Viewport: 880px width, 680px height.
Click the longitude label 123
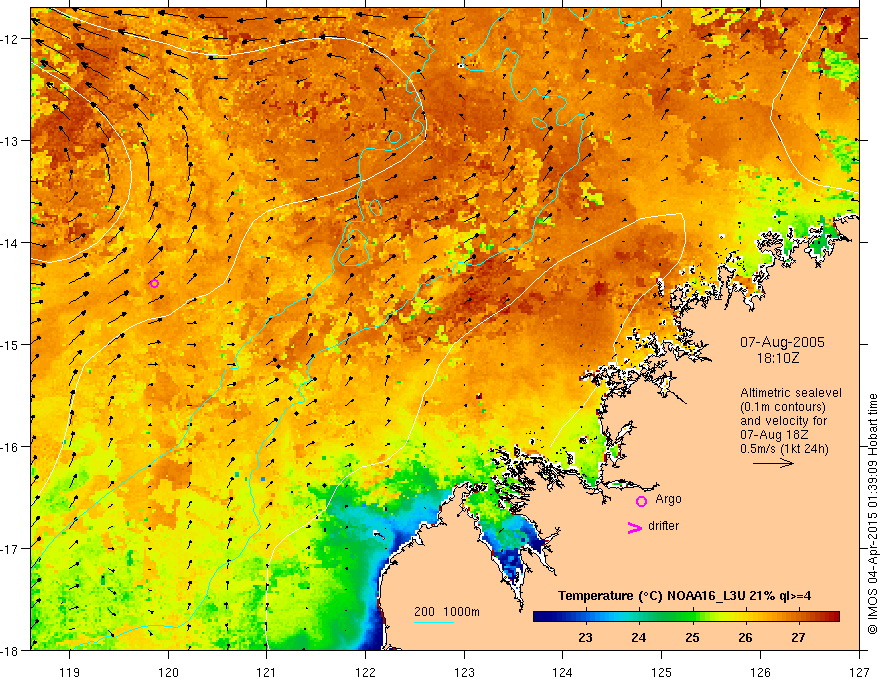pos(465,672)
